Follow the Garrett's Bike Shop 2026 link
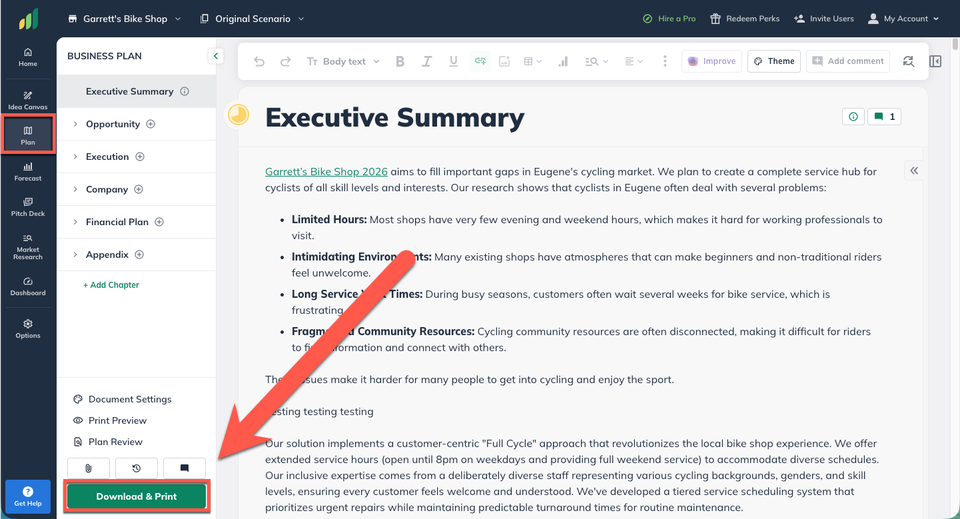This screenshot has width=960, height=519. [326, 172]
